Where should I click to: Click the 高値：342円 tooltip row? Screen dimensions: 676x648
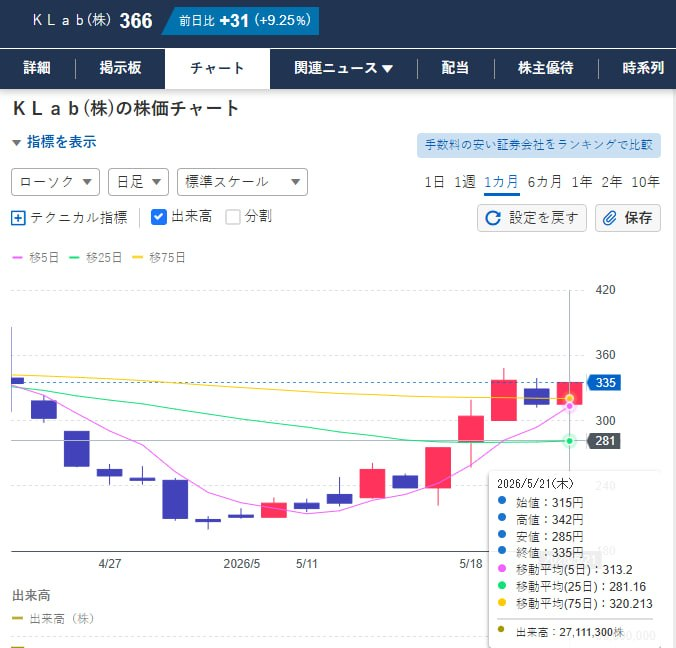point(541,520)
